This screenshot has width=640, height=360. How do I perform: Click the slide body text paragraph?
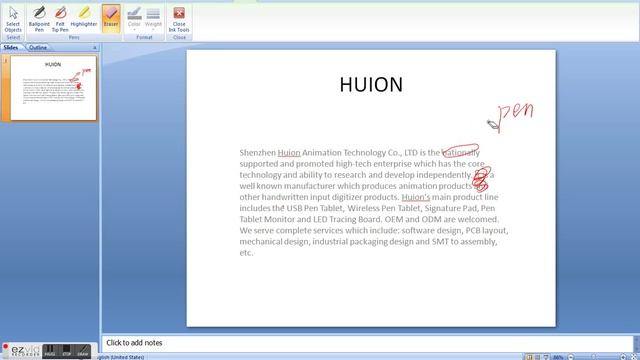[x=373, y=202]
